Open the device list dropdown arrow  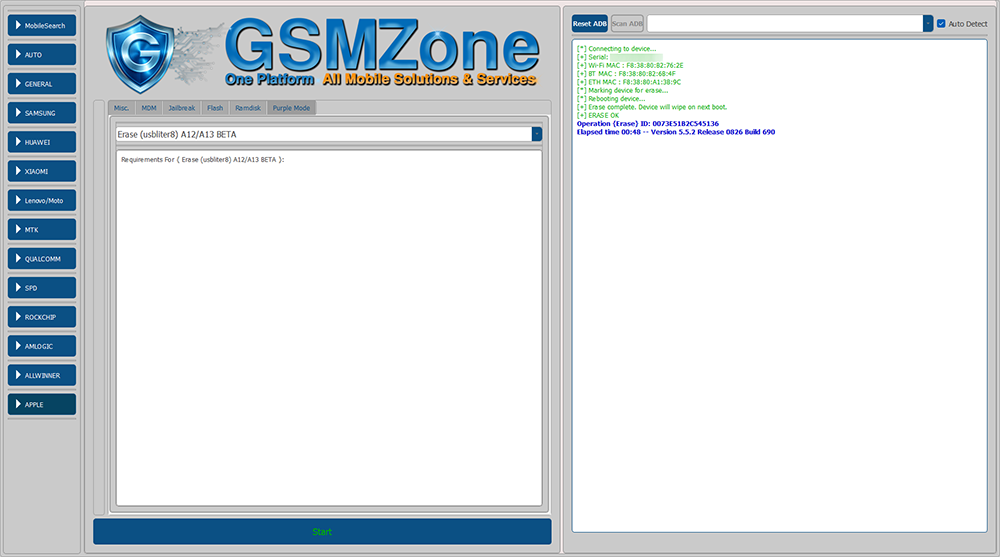(x=928, y=24)
